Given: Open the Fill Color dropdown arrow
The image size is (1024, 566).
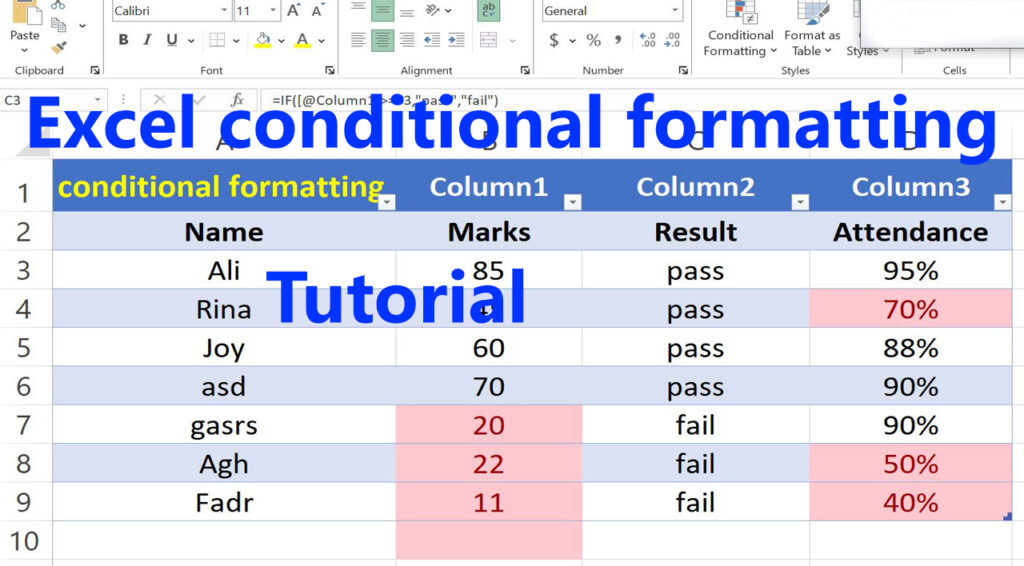Looking at the screenshot, I should tap(281, 40).
